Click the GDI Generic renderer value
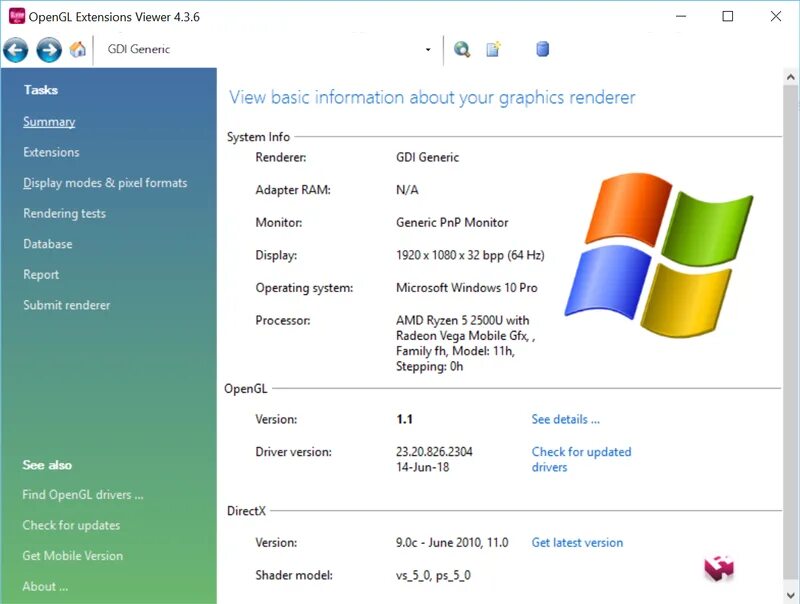Image resolution: width=800 pixels, height=604 pixels. point(427,157)
